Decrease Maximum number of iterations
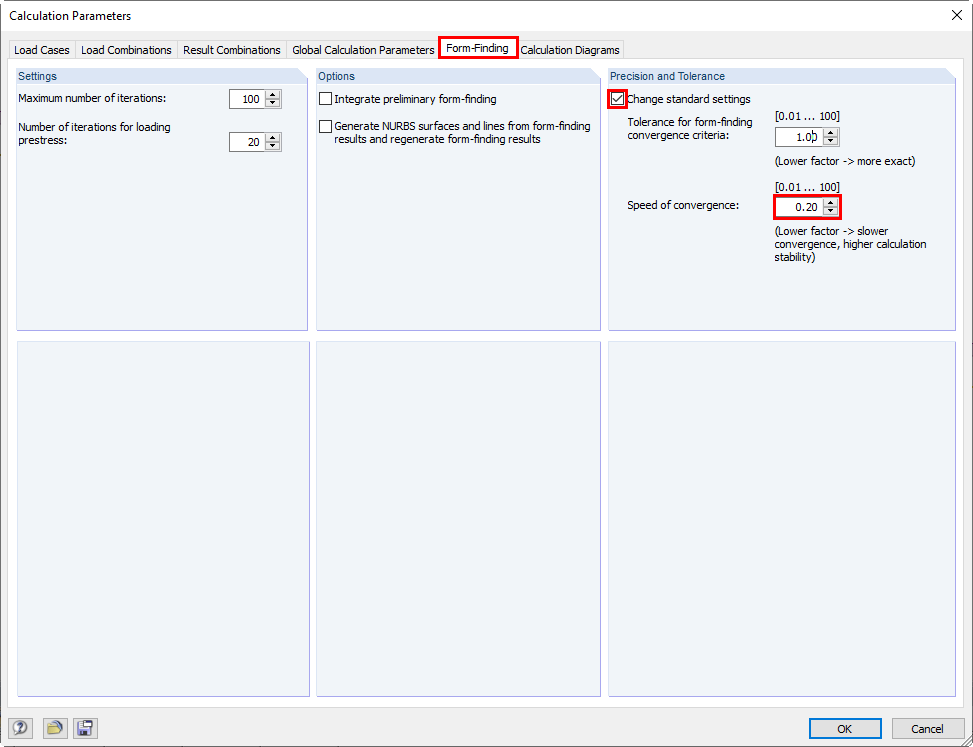Image resolution: width=973 pixels, height=747 pixels. pos(272,104)
